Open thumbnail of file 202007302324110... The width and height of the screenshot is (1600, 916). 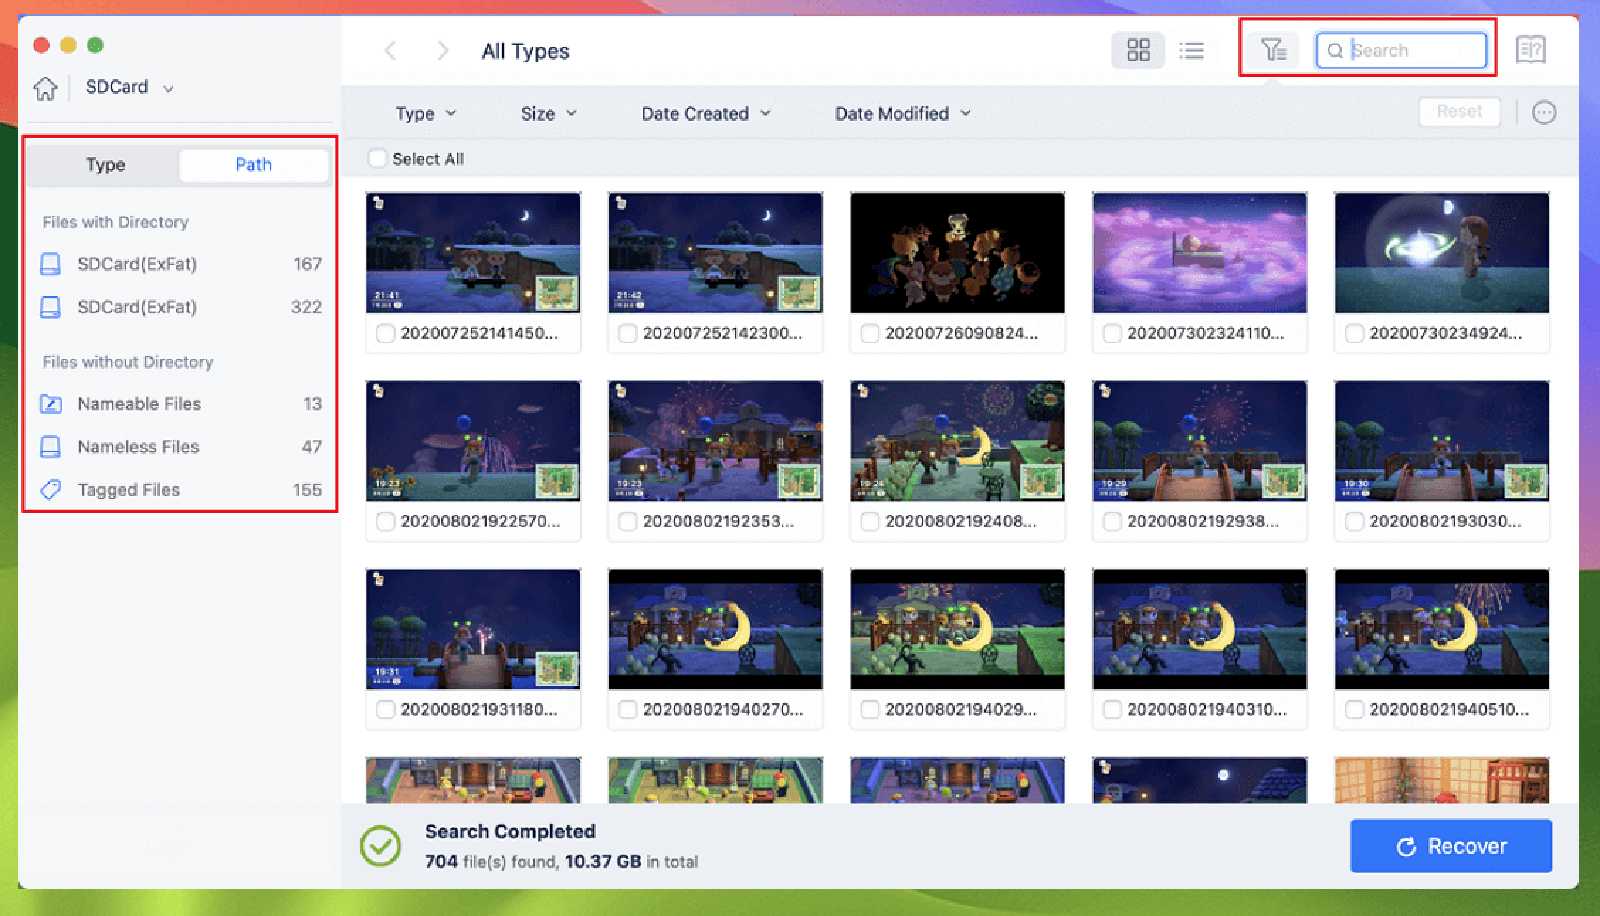[x=1199, y=253]
